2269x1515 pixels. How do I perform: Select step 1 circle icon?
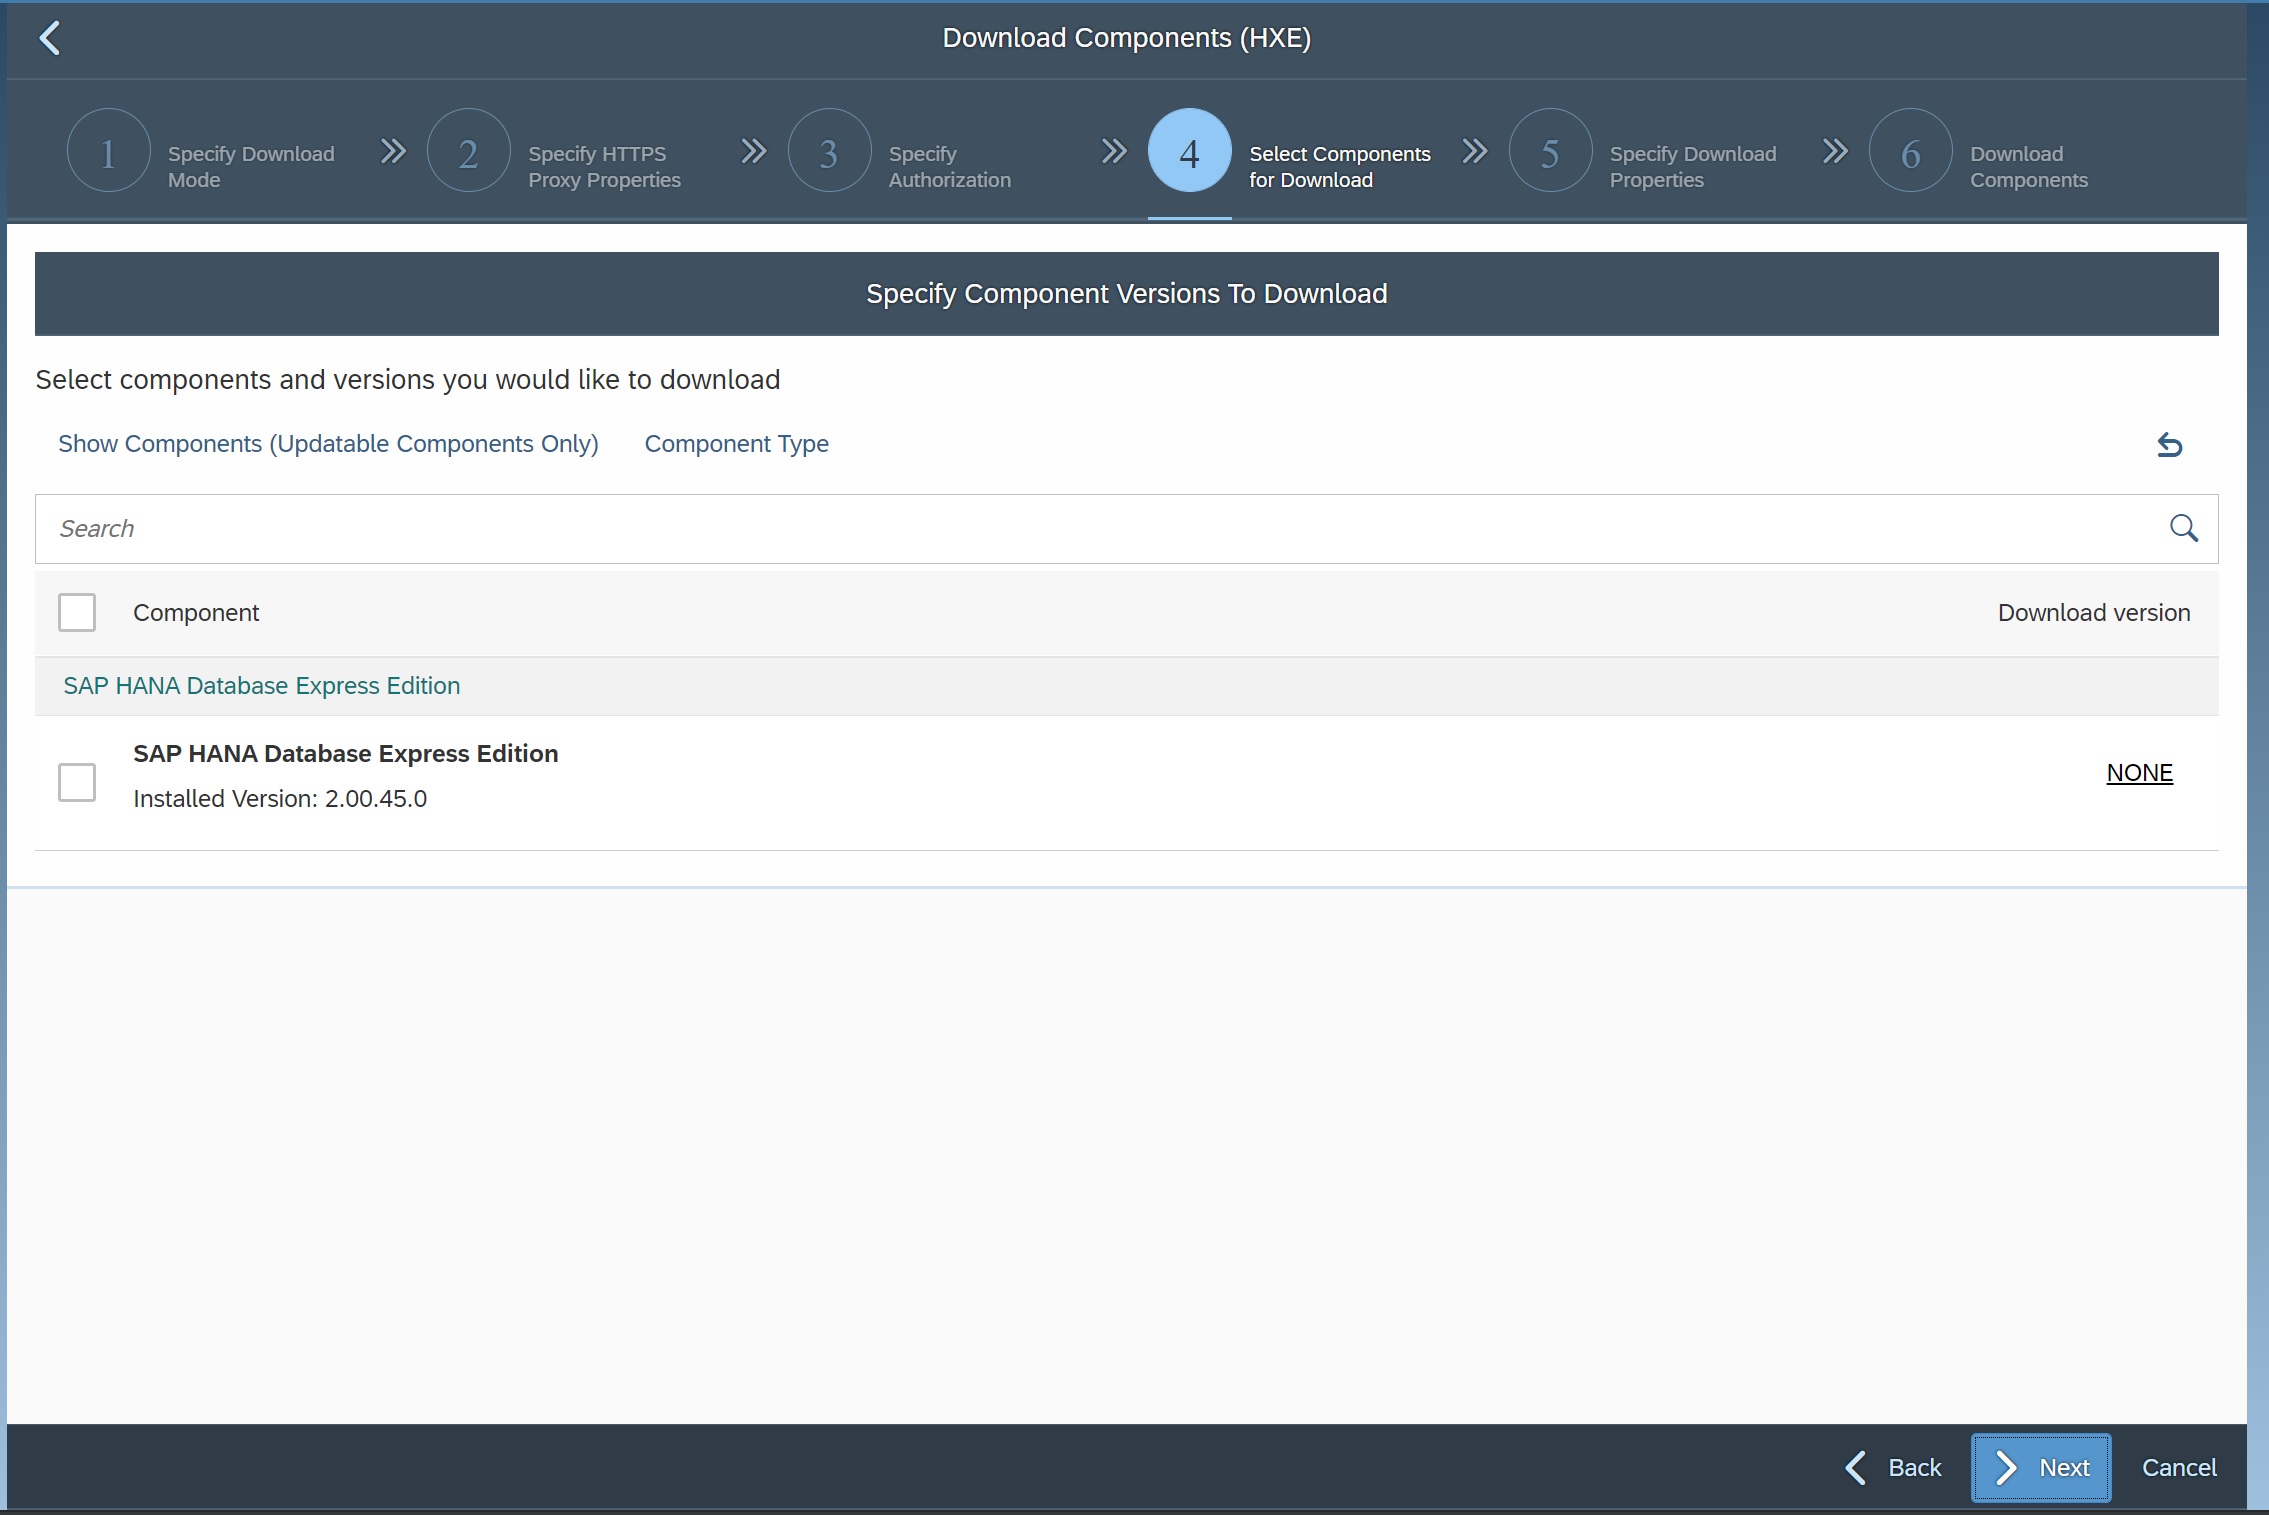pos(108,152)
